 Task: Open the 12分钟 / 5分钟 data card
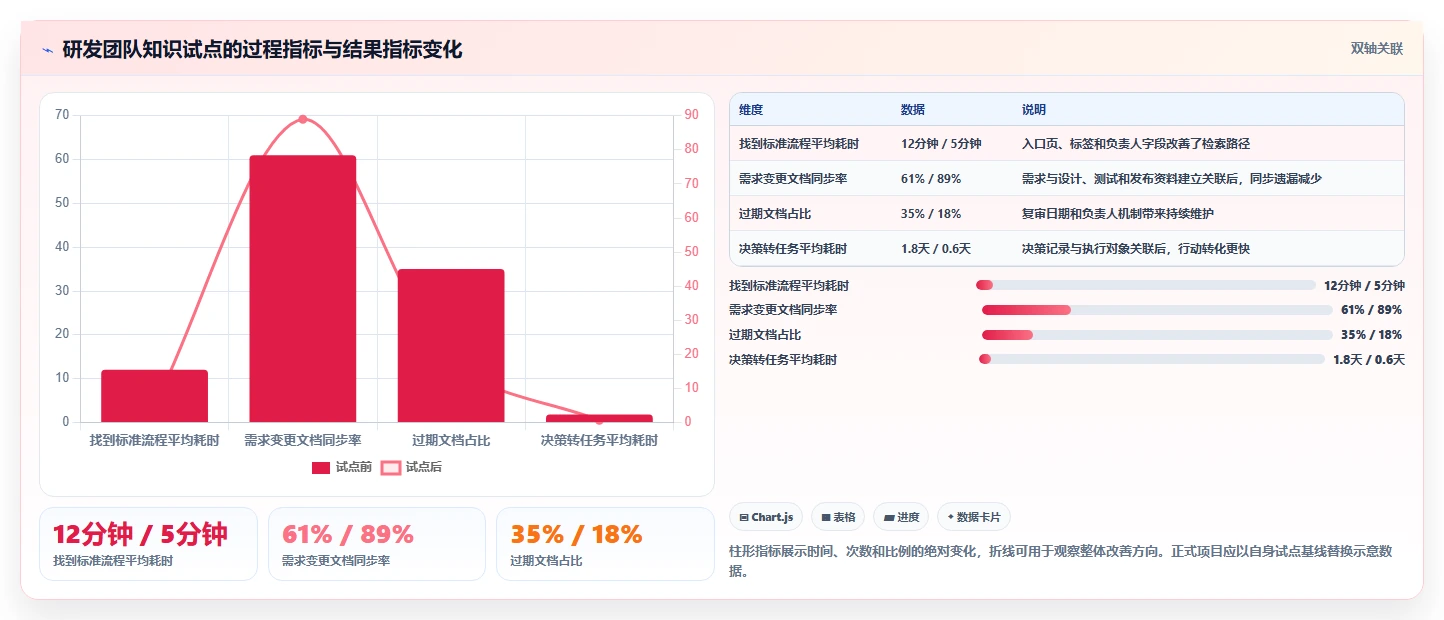point(148,544)
